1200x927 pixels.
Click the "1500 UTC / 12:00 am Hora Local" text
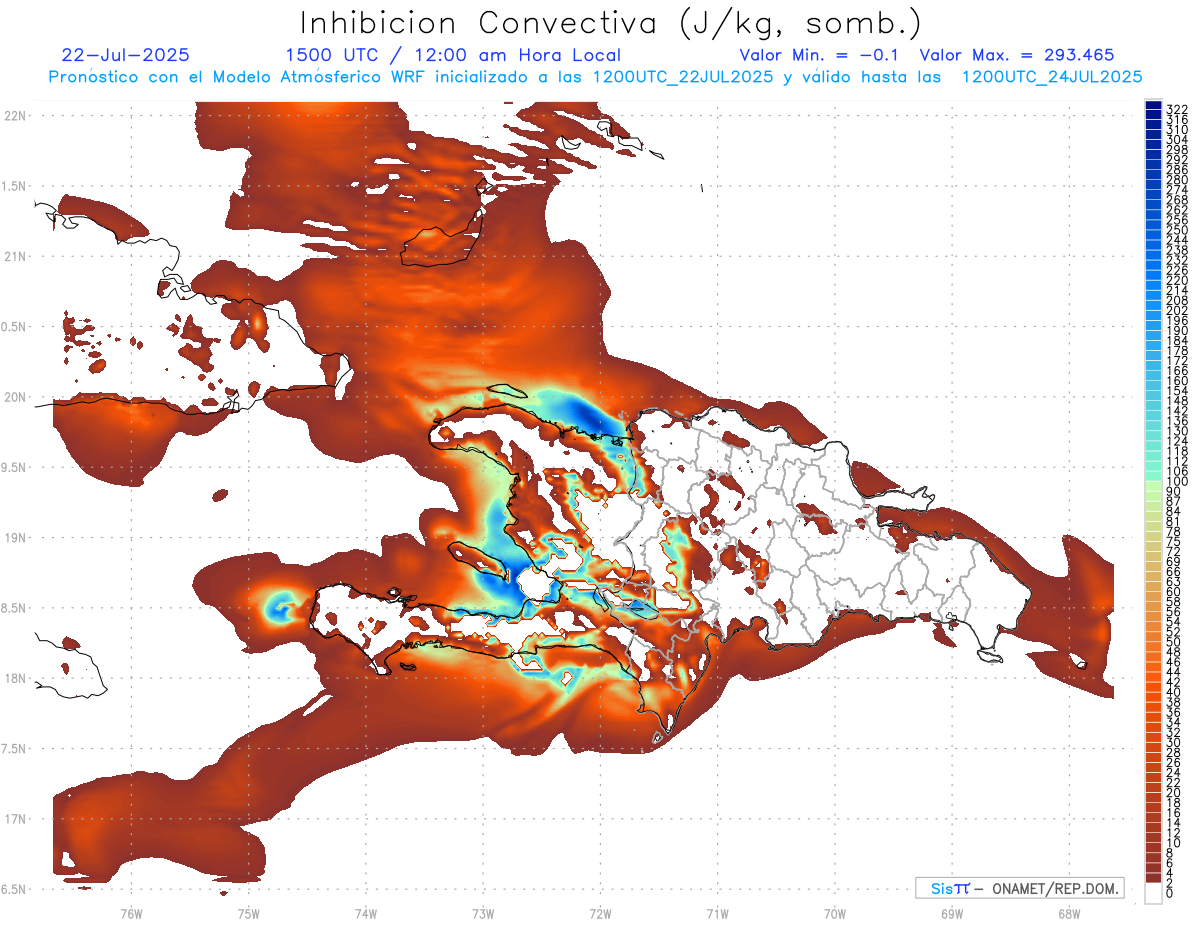[x=453, y=55]
